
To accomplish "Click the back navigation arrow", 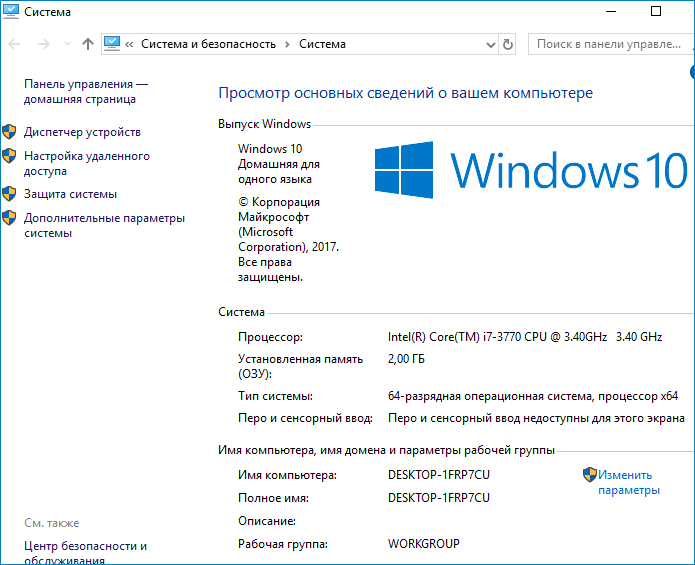I will coord(15,44).
